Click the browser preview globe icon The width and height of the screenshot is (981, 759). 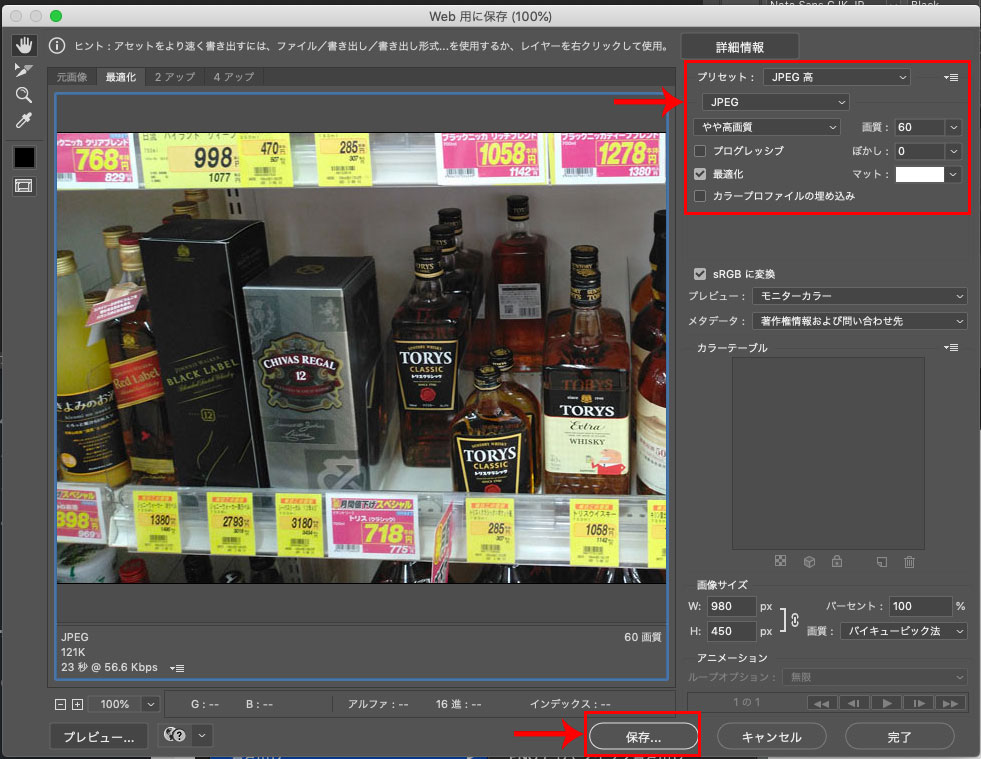click(175, 735)
